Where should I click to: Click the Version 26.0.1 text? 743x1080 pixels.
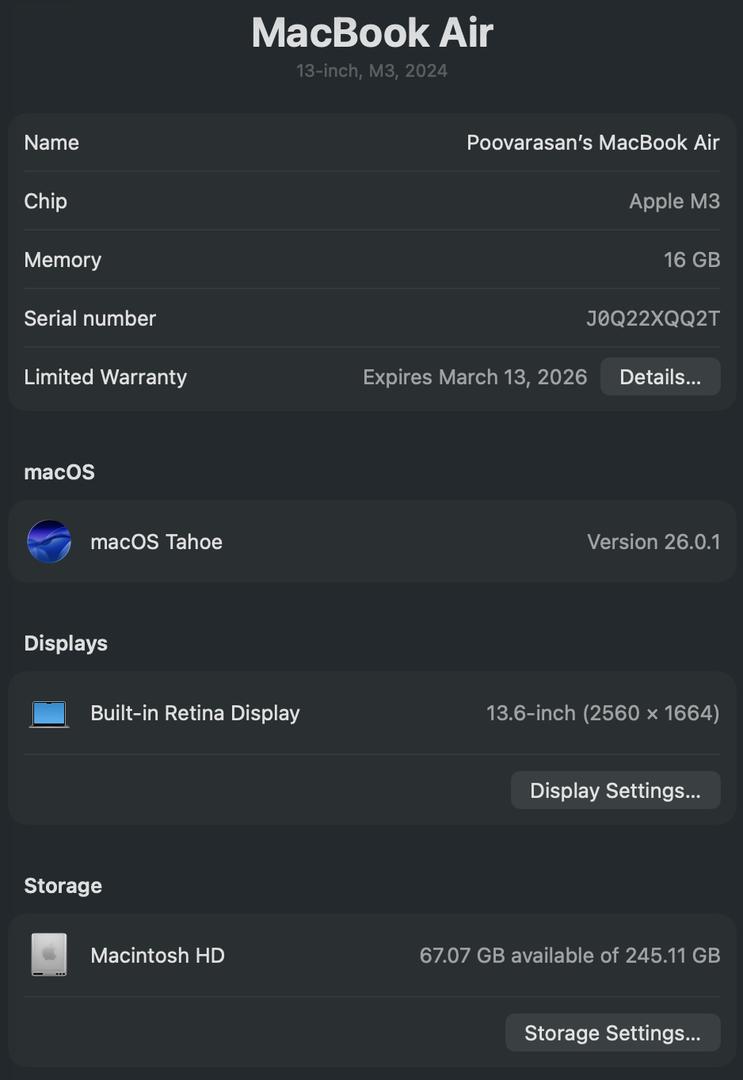pos(653,542)
